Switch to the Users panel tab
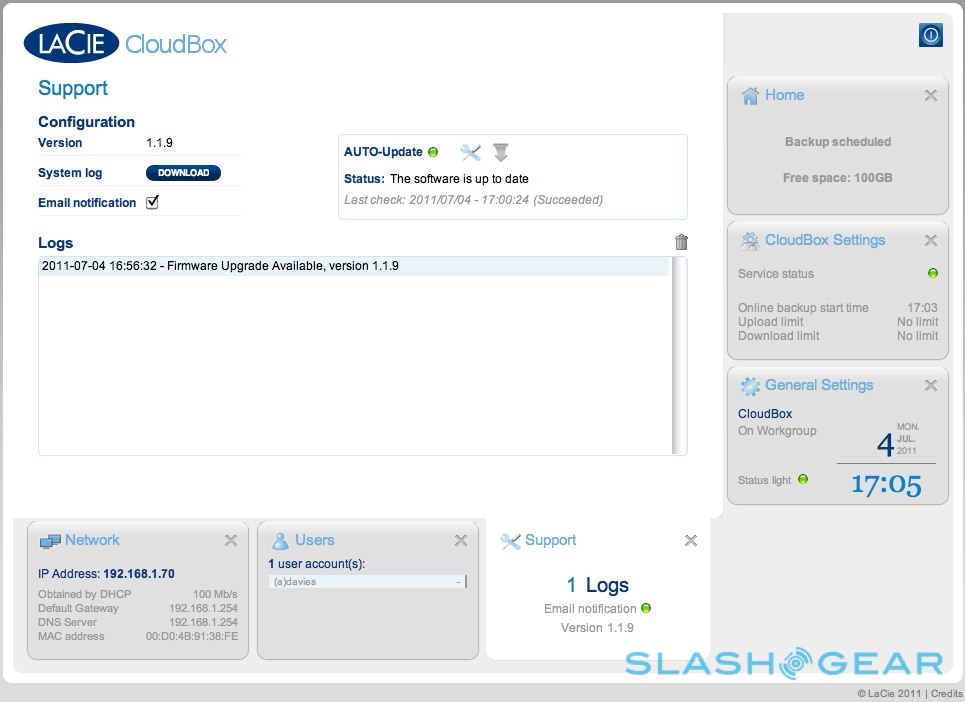The width and height of the screenshot is (965, 702). pyautogui.click(x=314, y=540)
